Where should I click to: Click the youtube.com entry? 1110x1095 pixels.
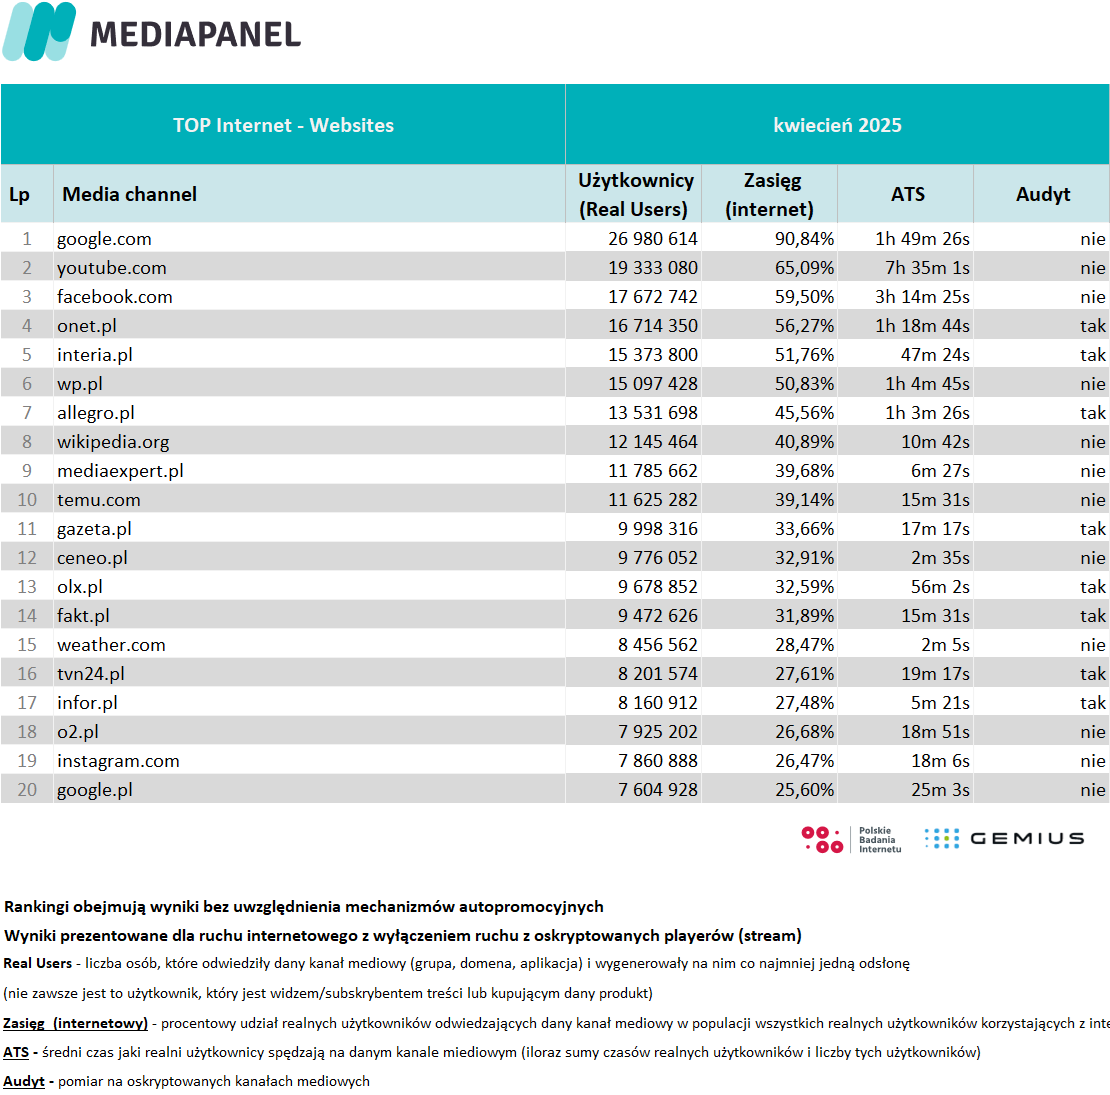(x=112, y=268)
